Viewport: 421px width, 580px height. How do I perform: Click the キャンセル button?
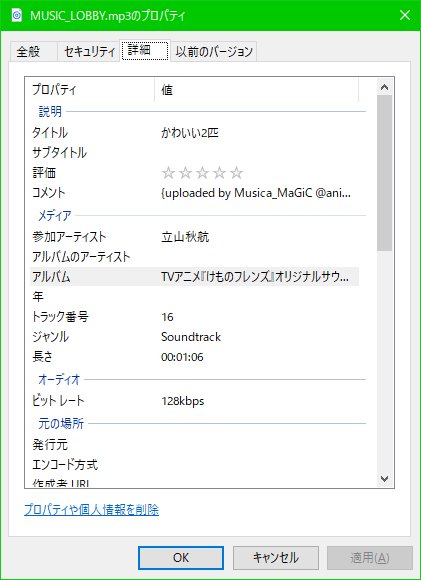(276, 558)
